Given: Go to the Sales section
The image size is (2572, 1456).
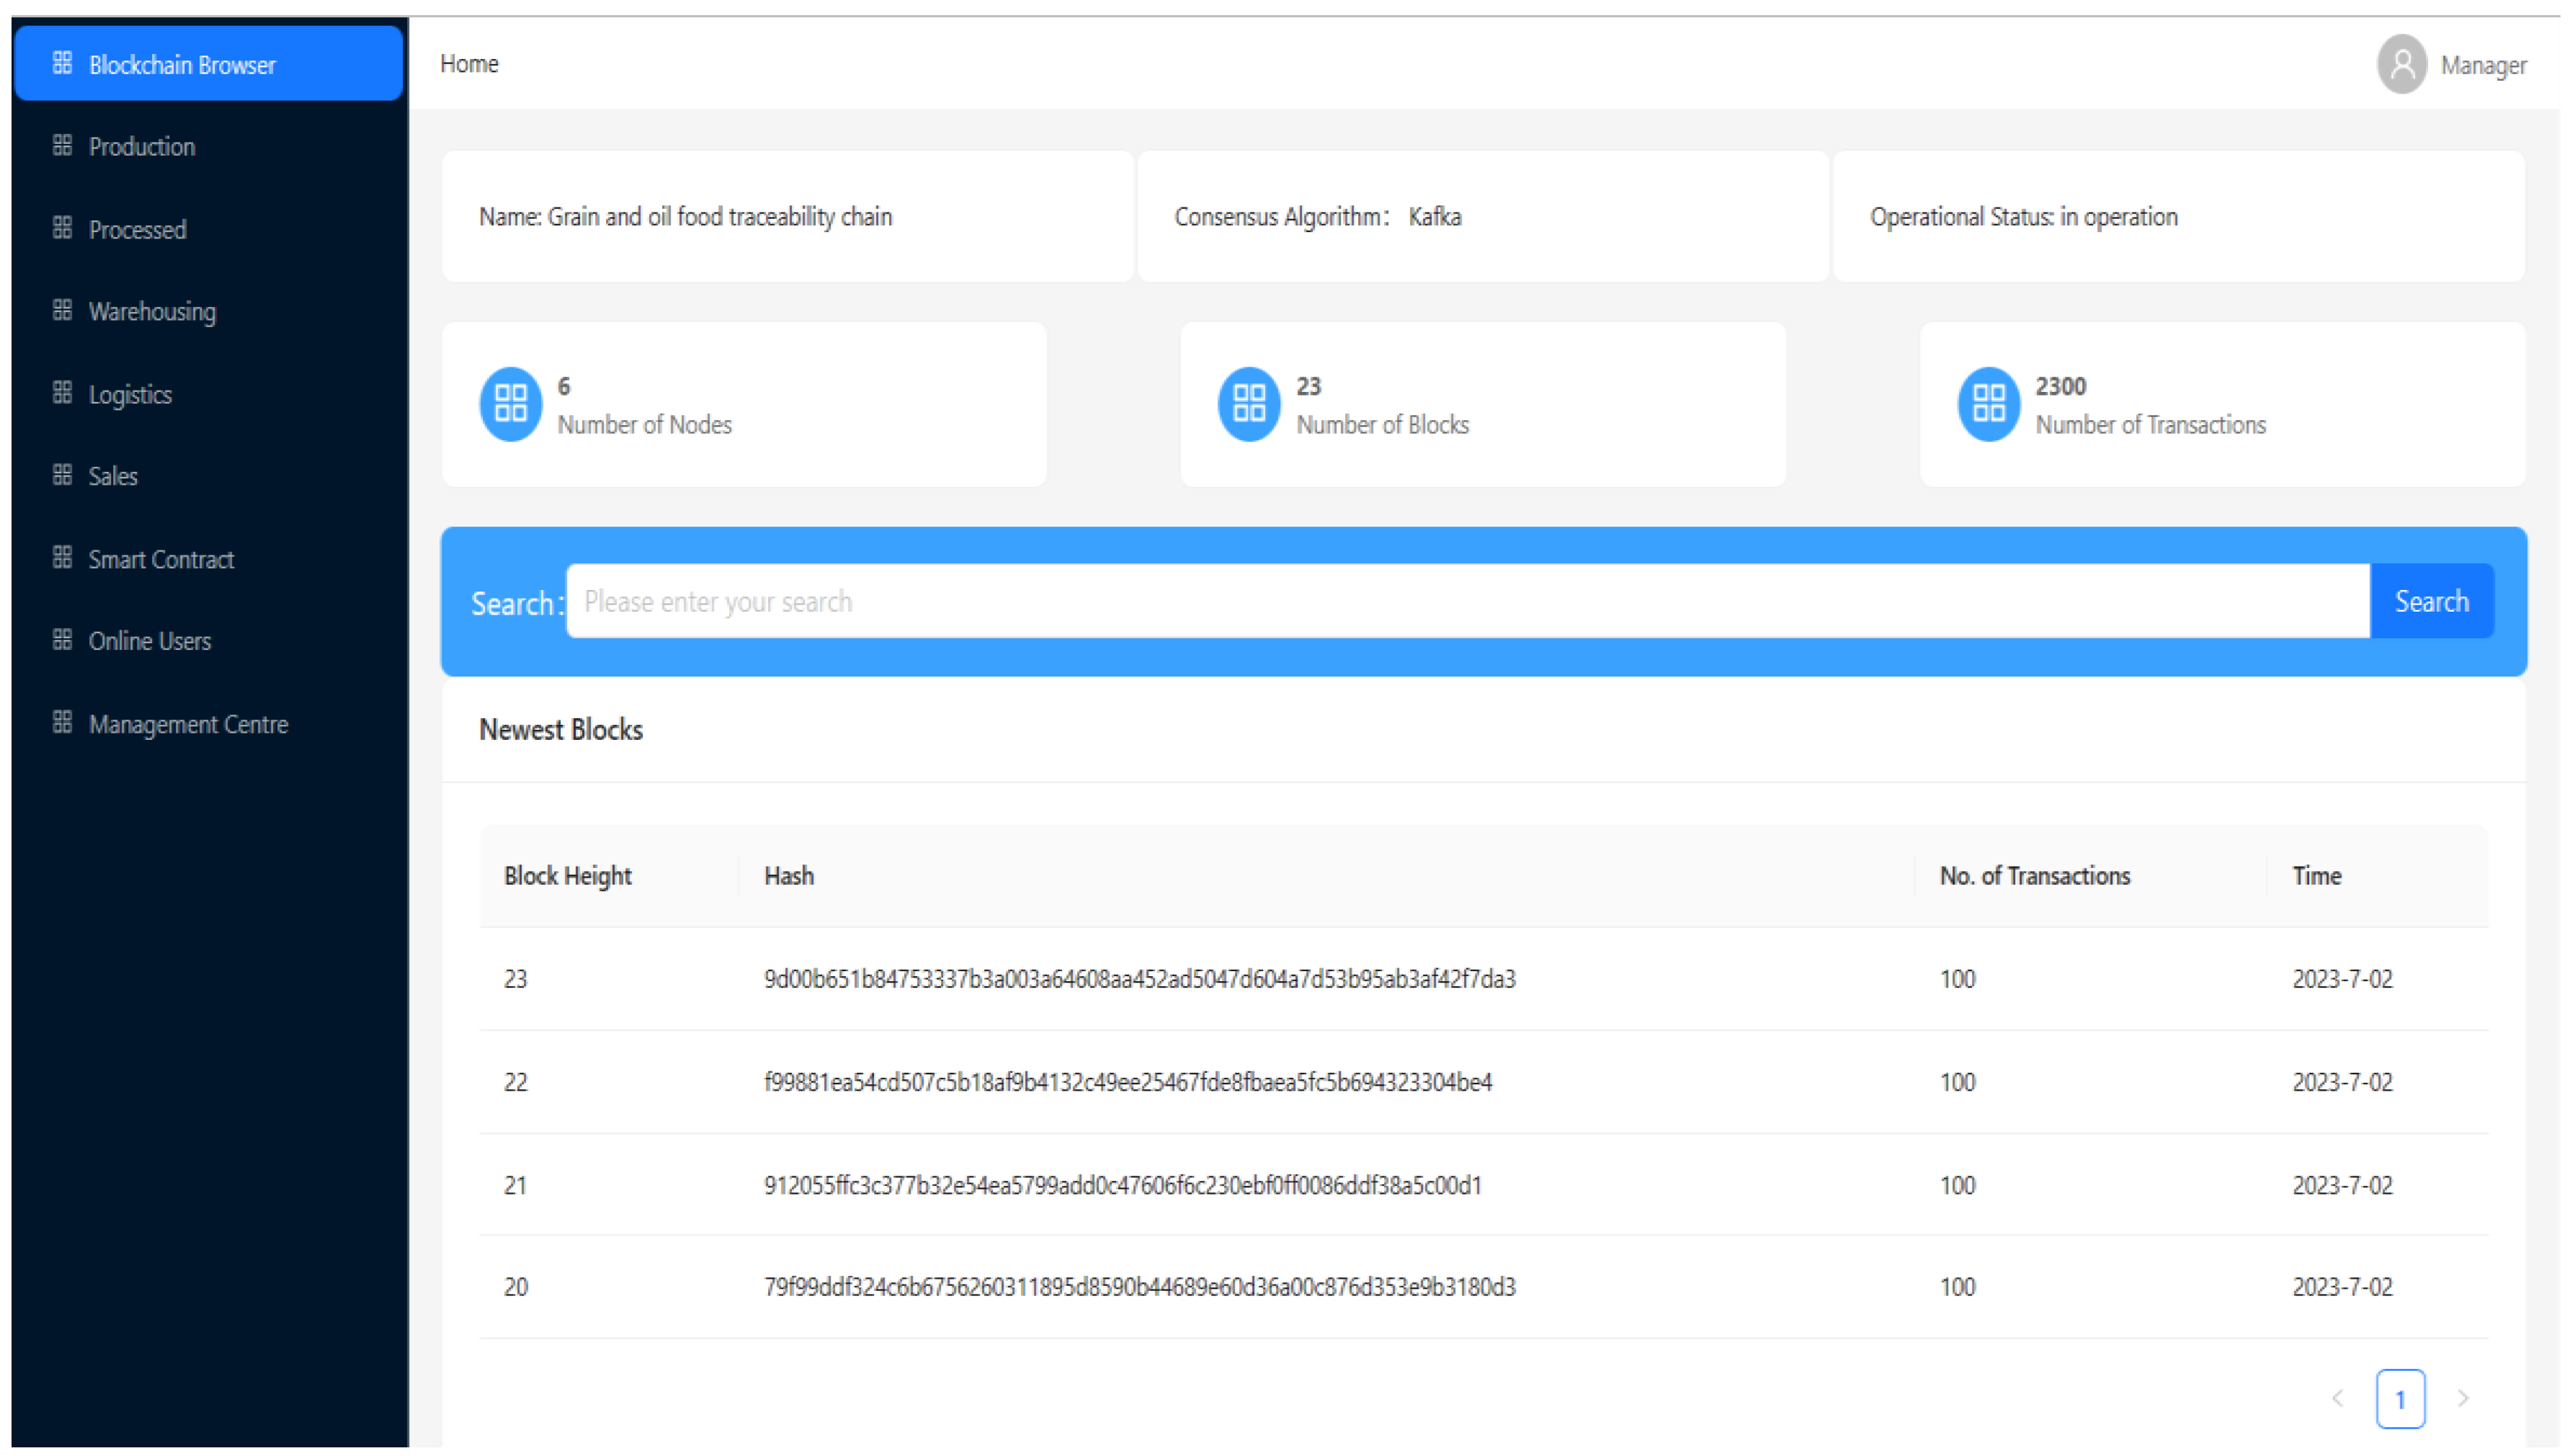Looking at the screenshot, I should [x=113, y=476].
